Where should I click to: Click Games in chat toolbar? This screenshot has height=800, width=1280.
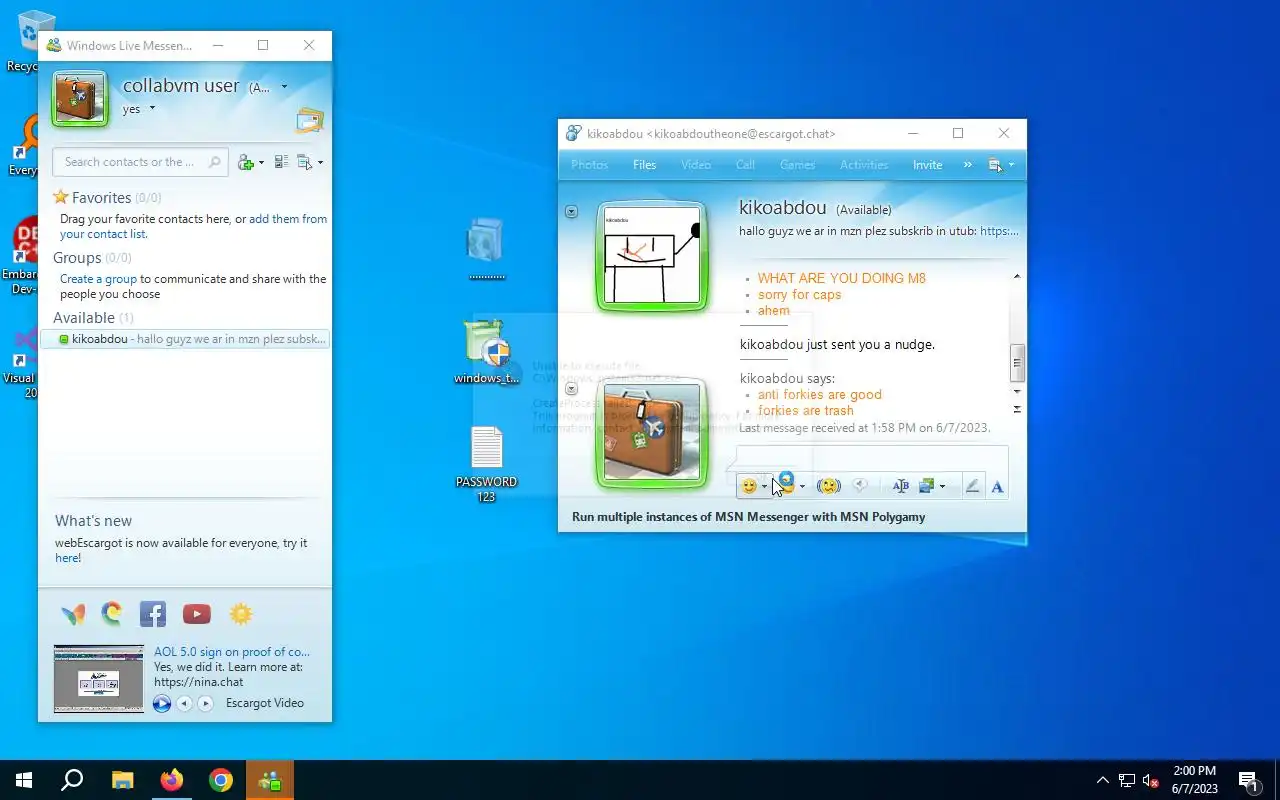[797, 165]
